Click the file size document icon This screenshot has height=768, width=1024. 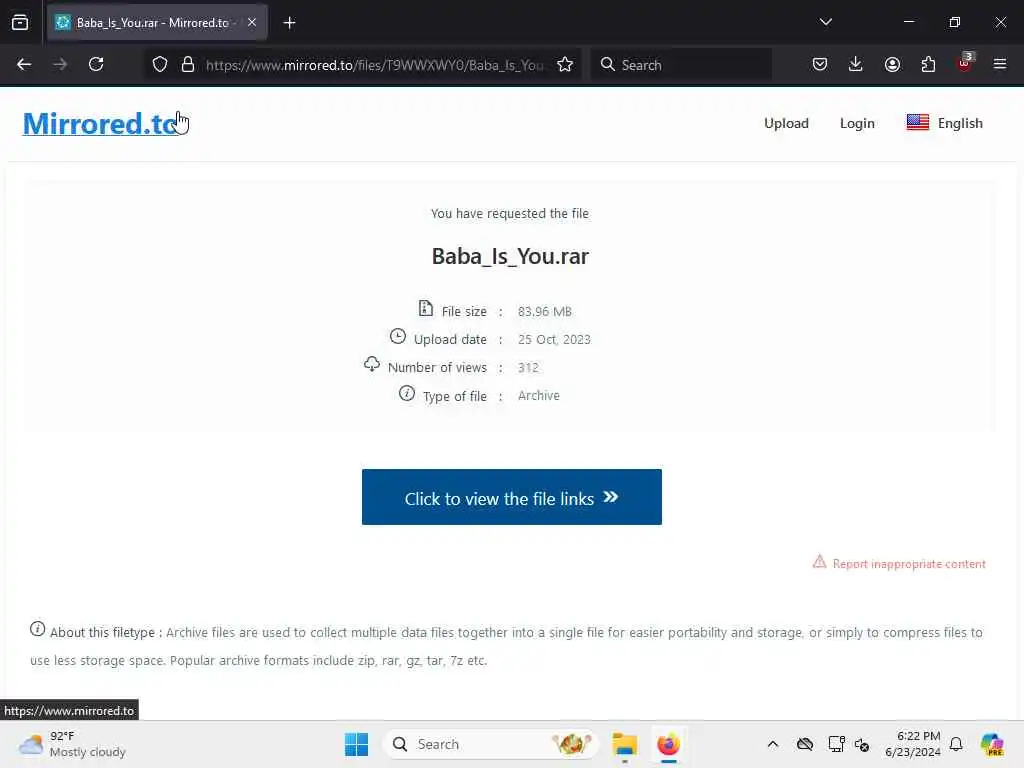point(426,308)
